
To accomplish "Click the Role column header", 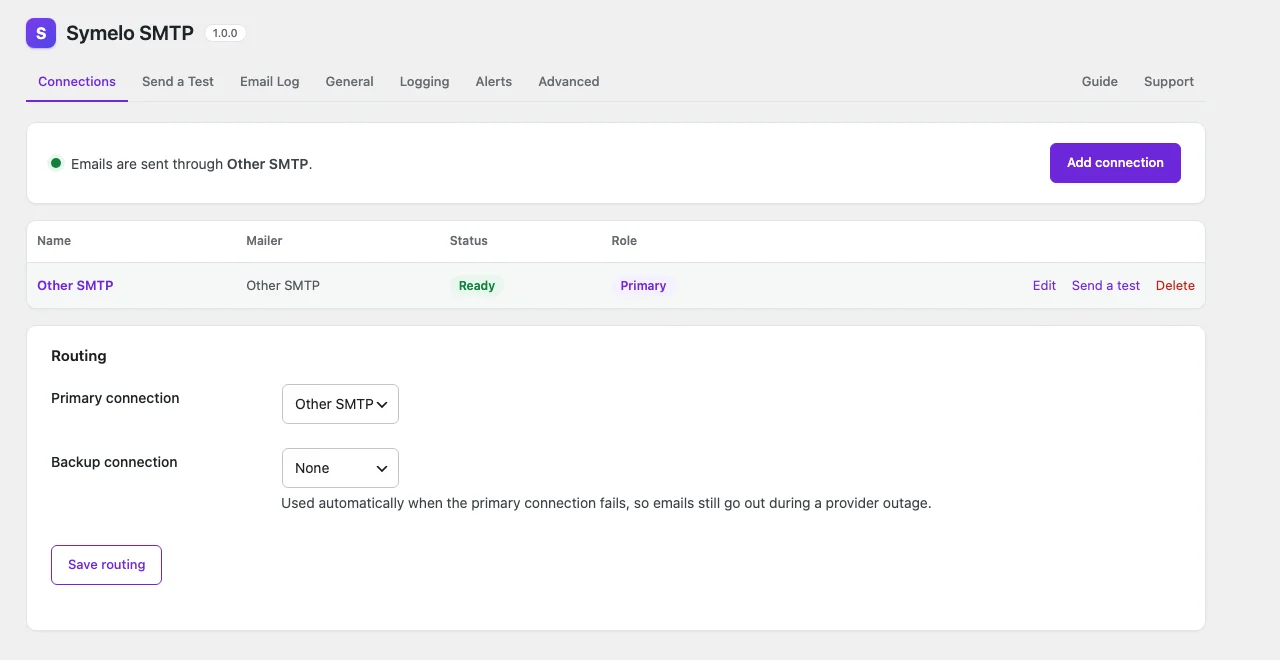I will point(624,241).
